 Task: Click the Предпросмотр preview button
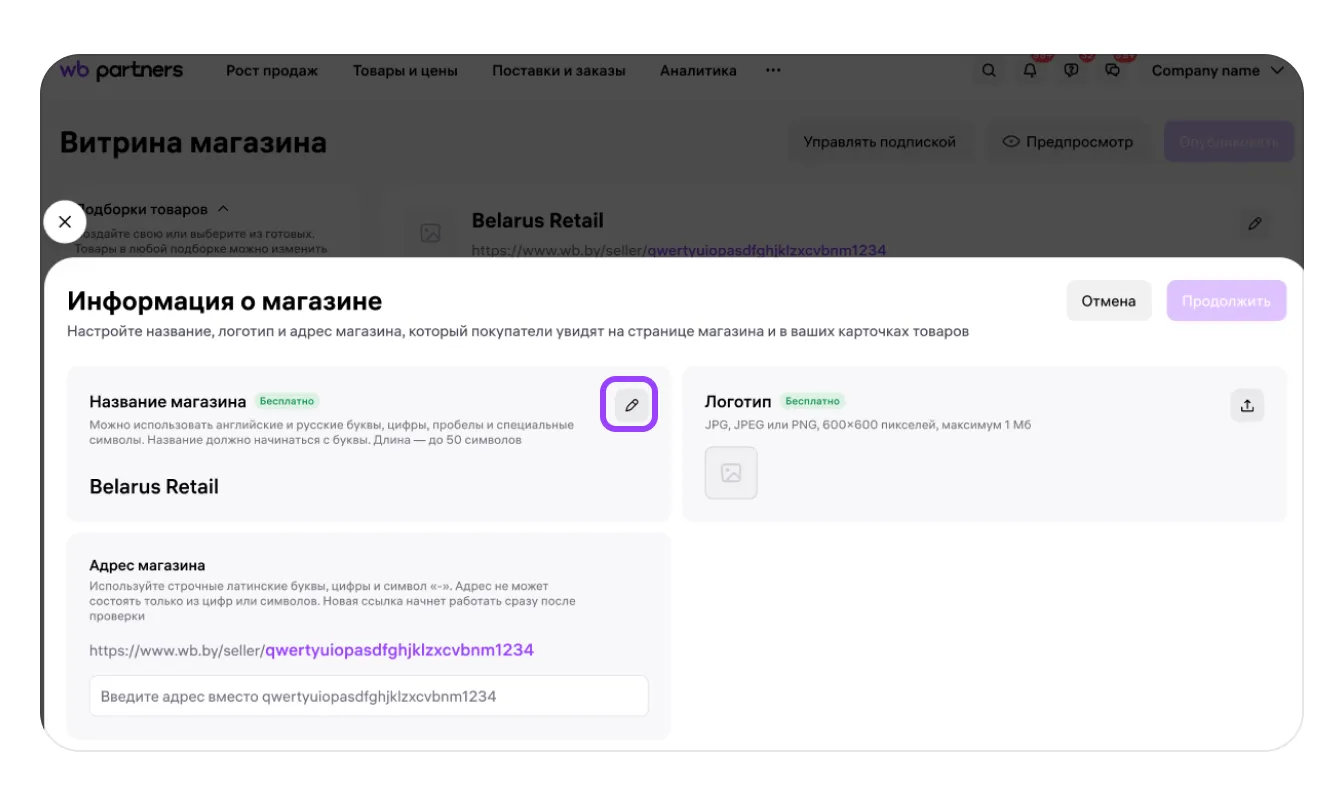1067,142
